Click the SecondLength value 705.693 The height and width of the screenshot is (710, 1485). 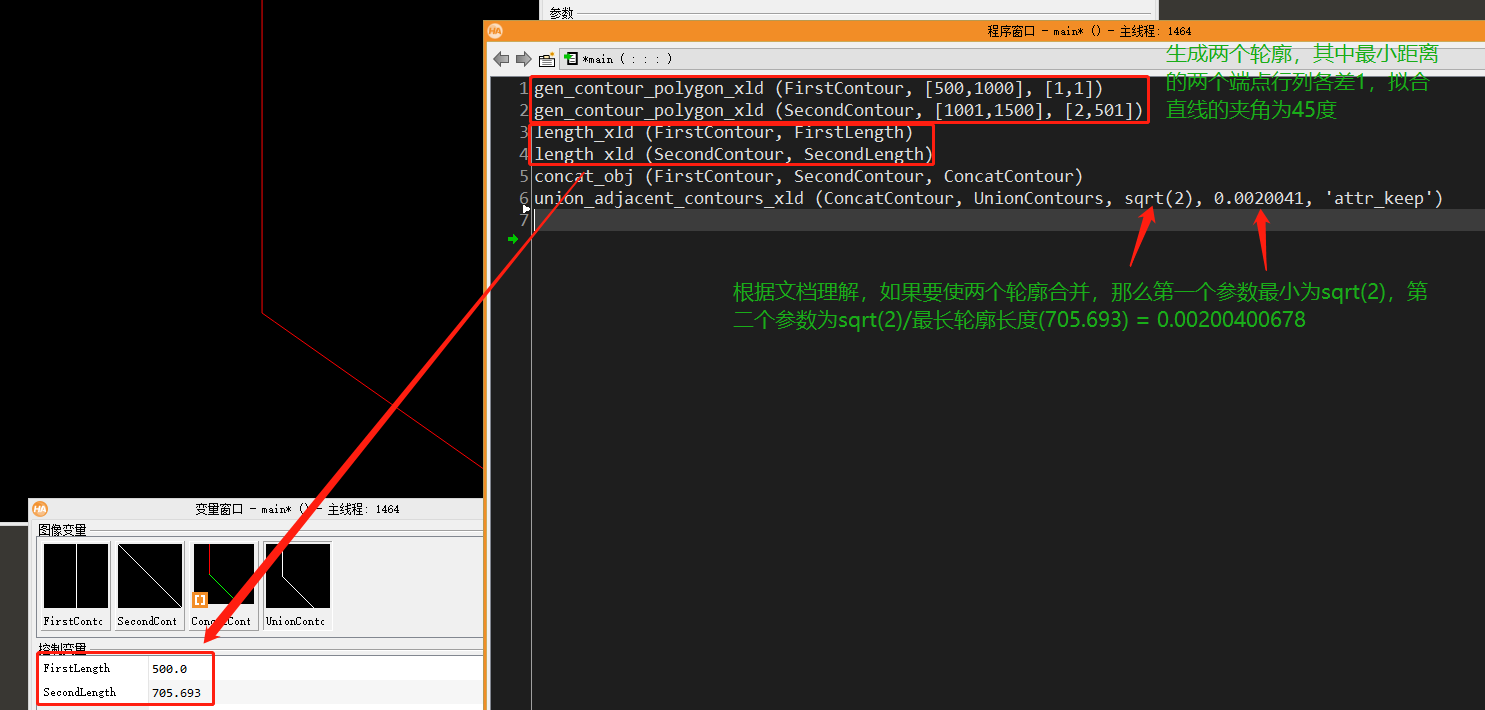[x=176, y=692]
